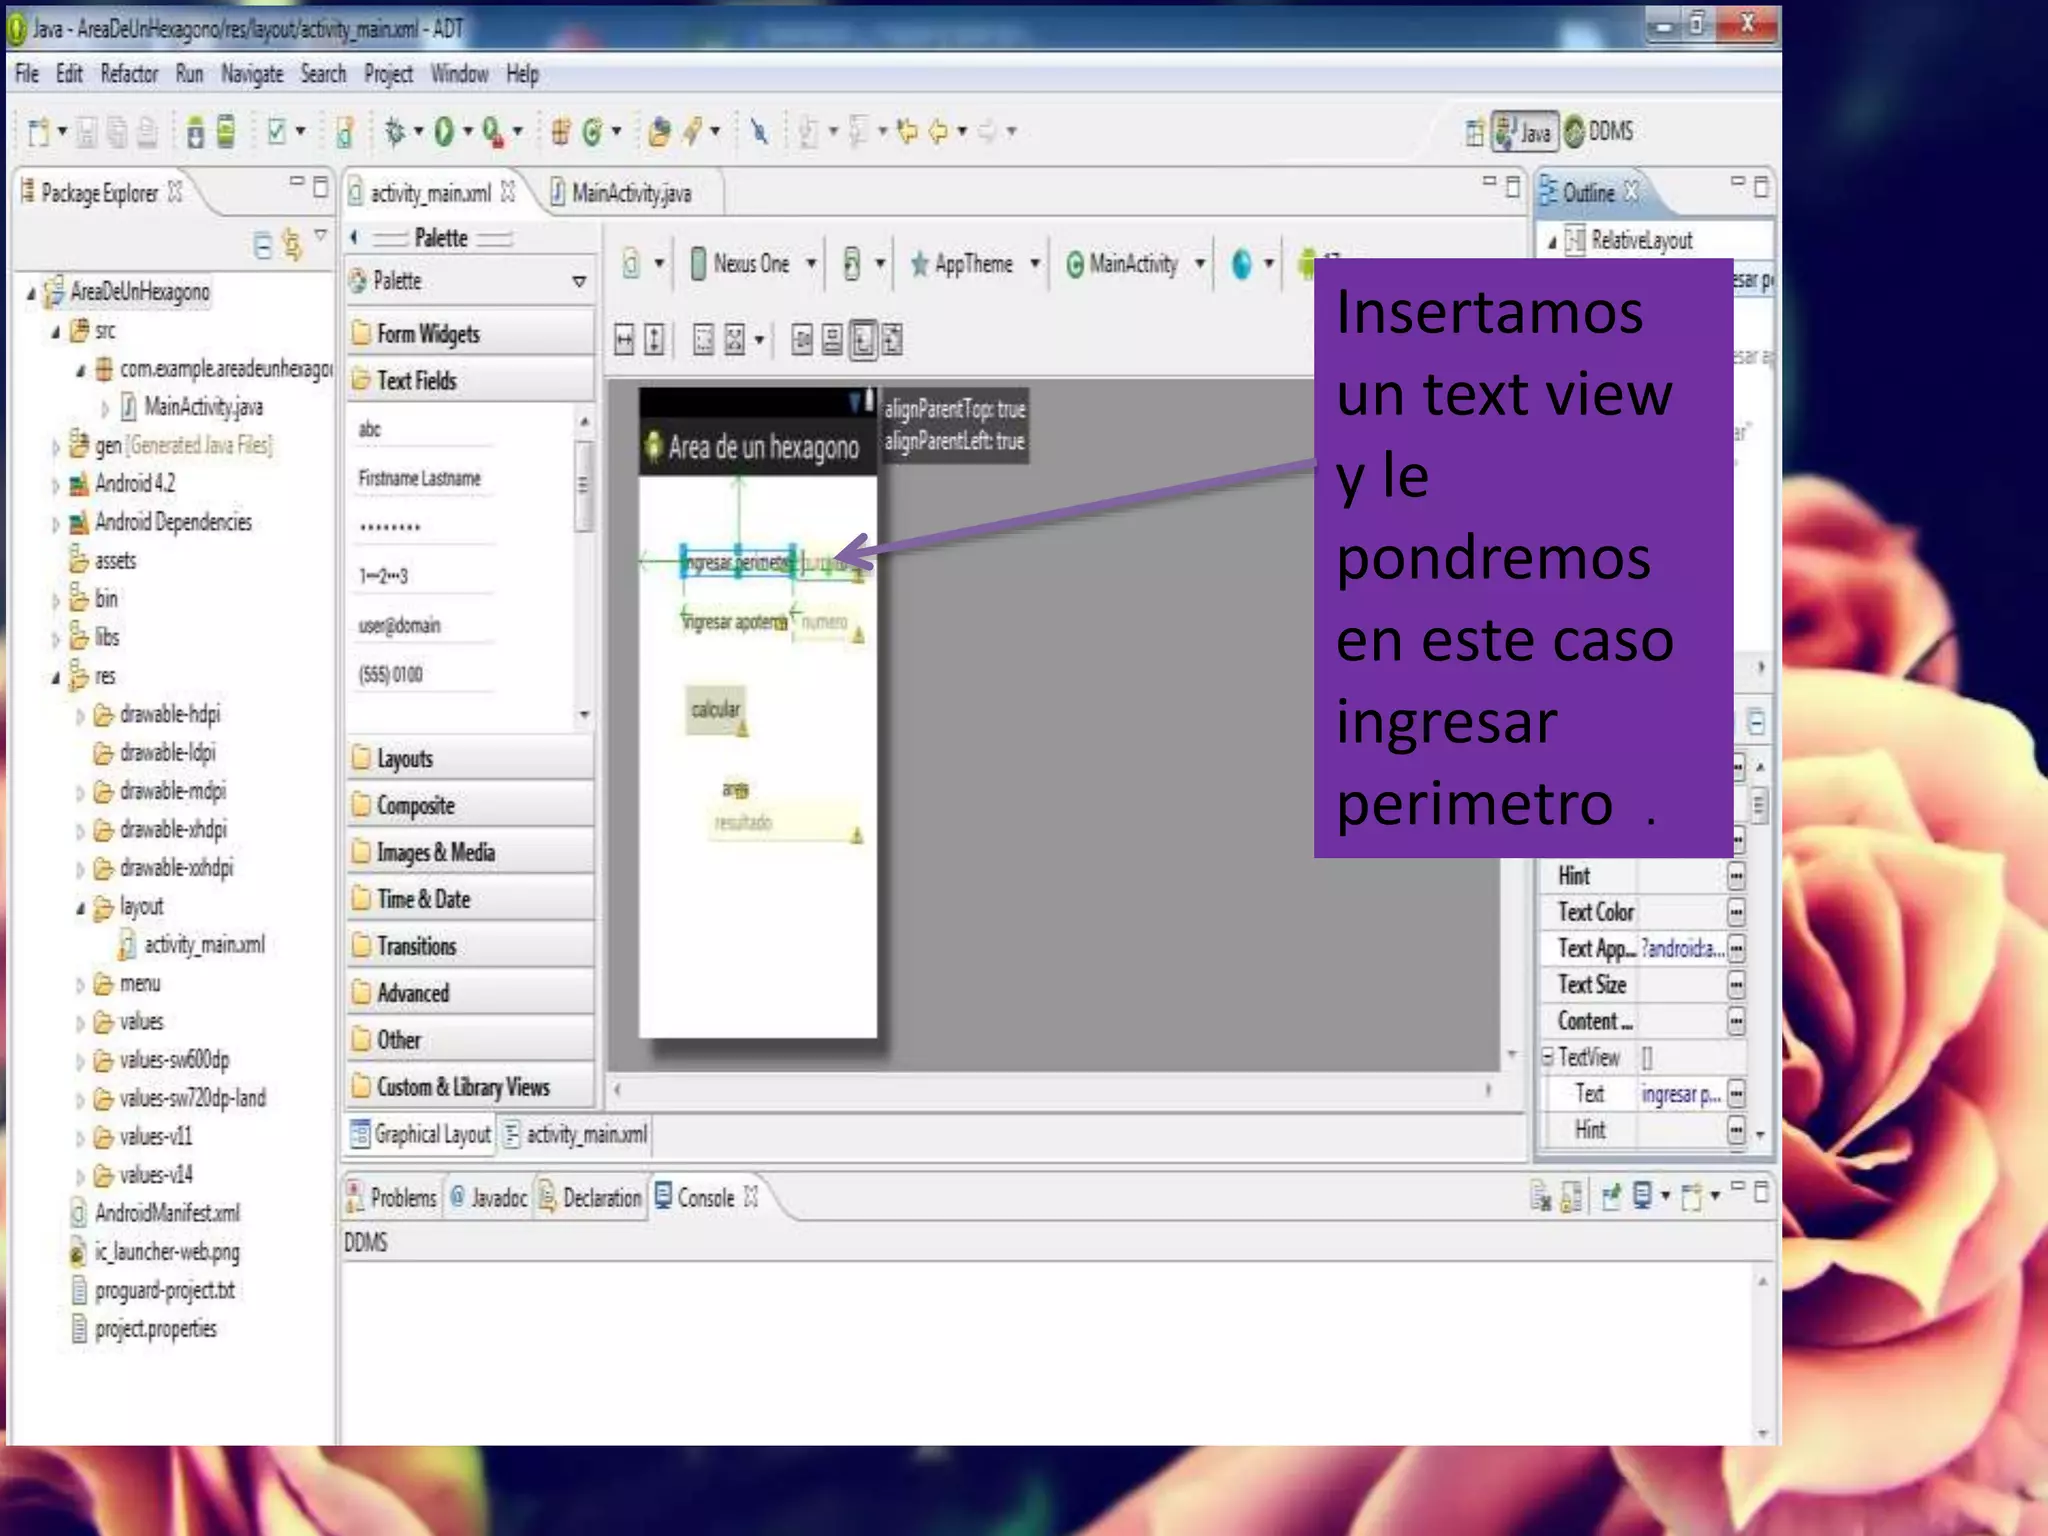
Task: Open the Refactor menu
Action: point(129,74)
